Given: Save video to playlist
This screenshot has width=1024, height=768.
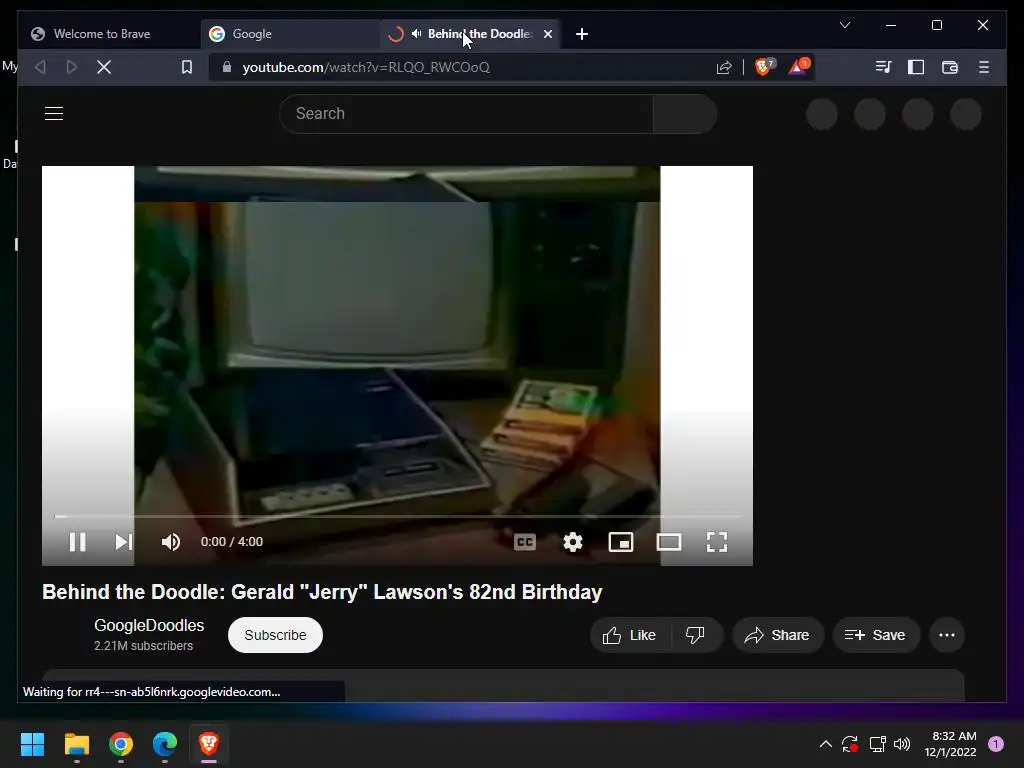Looking at the screenshot, I should tap(876, 635).
